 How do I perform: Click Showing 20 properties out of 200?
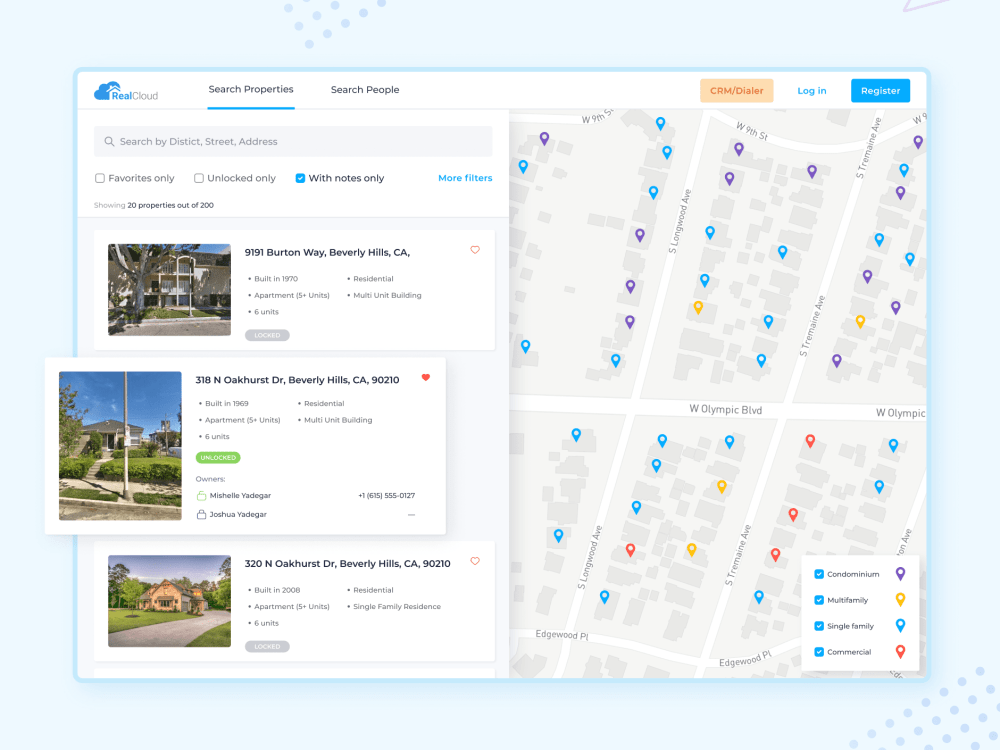[154, 205]
